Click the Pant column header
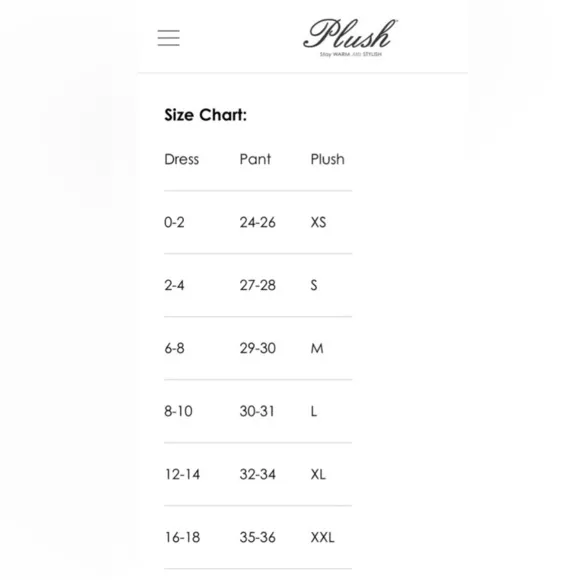580x580 pixels. pos(255,159)
